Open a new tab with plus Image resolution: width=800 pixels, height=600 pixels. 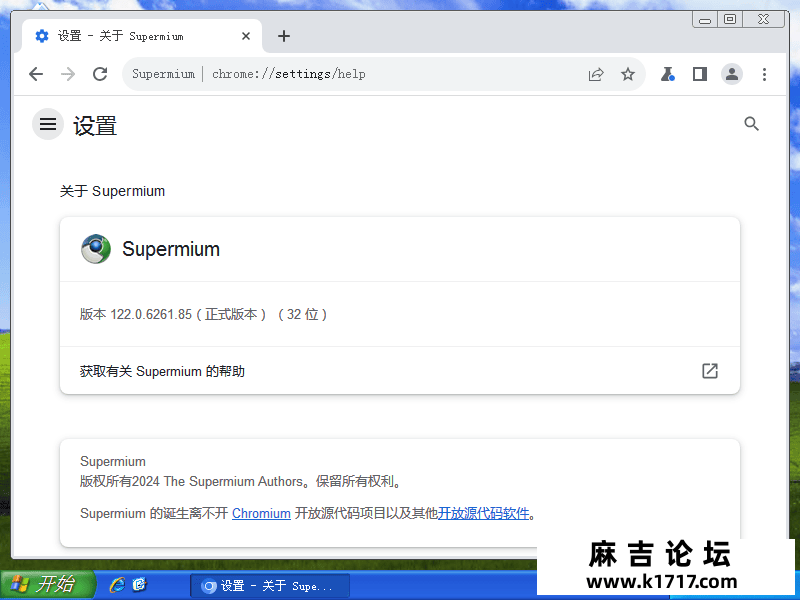pos(284,36)
